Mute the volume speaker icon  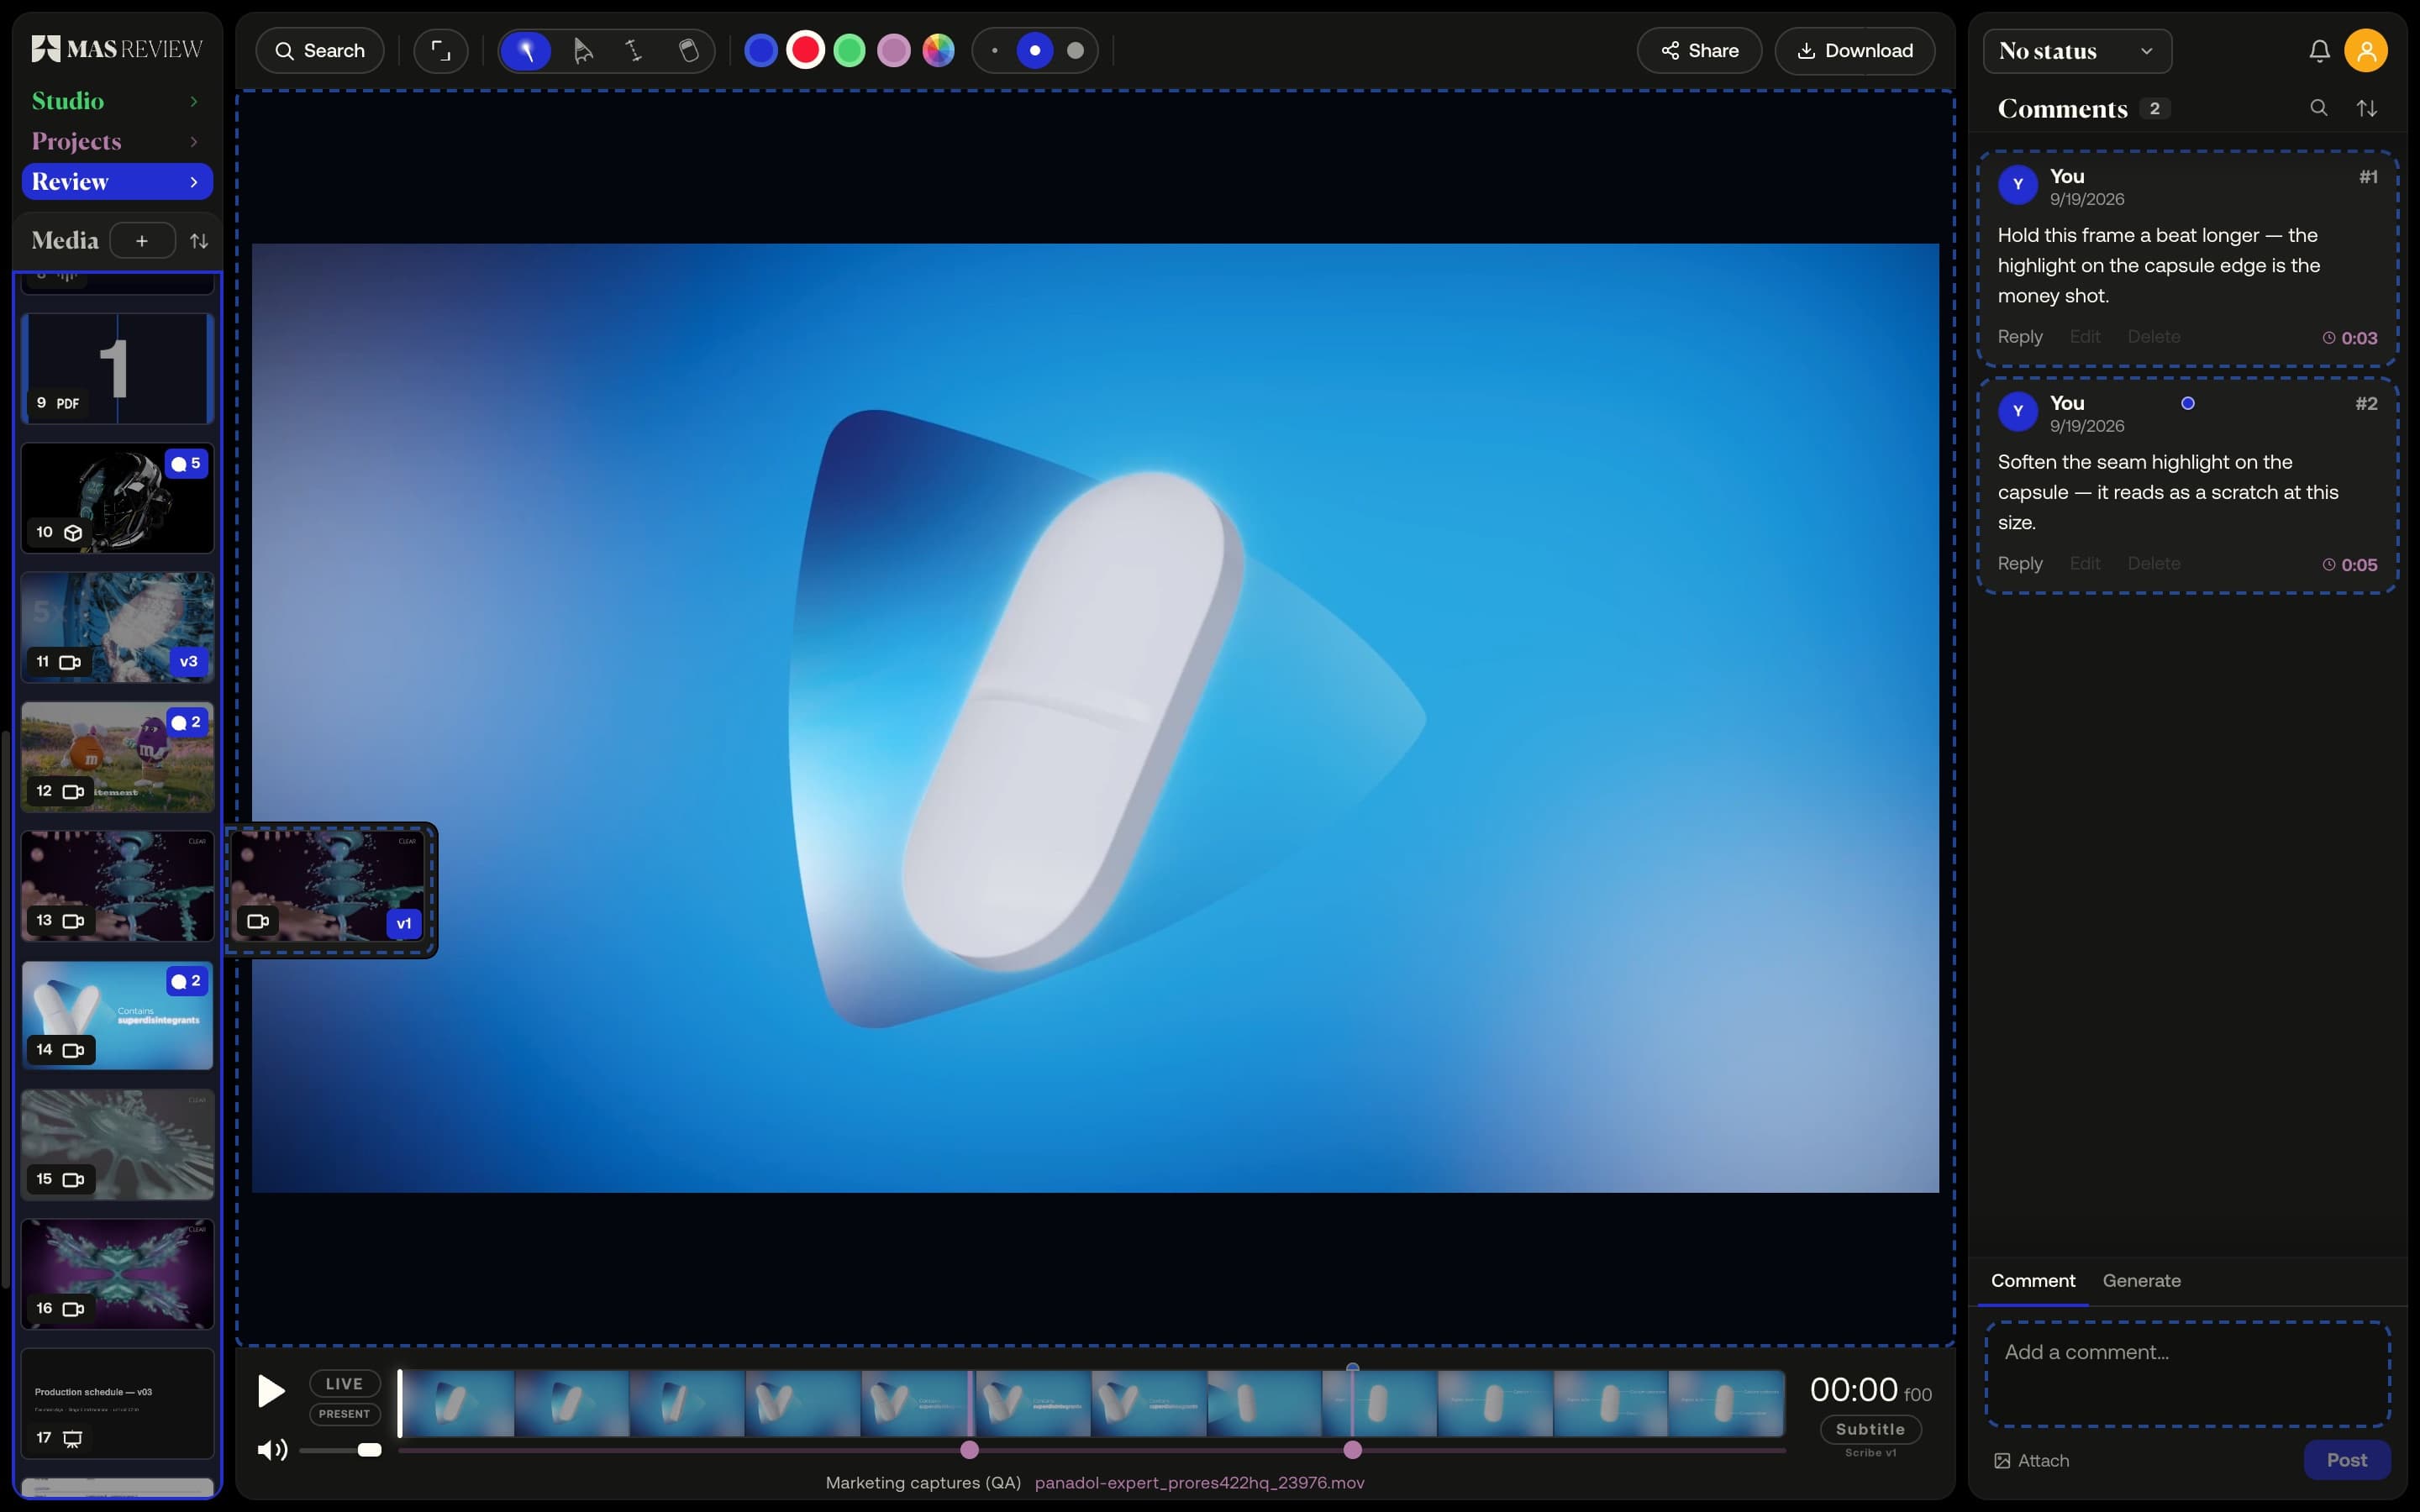click(x=271, y=1450)
